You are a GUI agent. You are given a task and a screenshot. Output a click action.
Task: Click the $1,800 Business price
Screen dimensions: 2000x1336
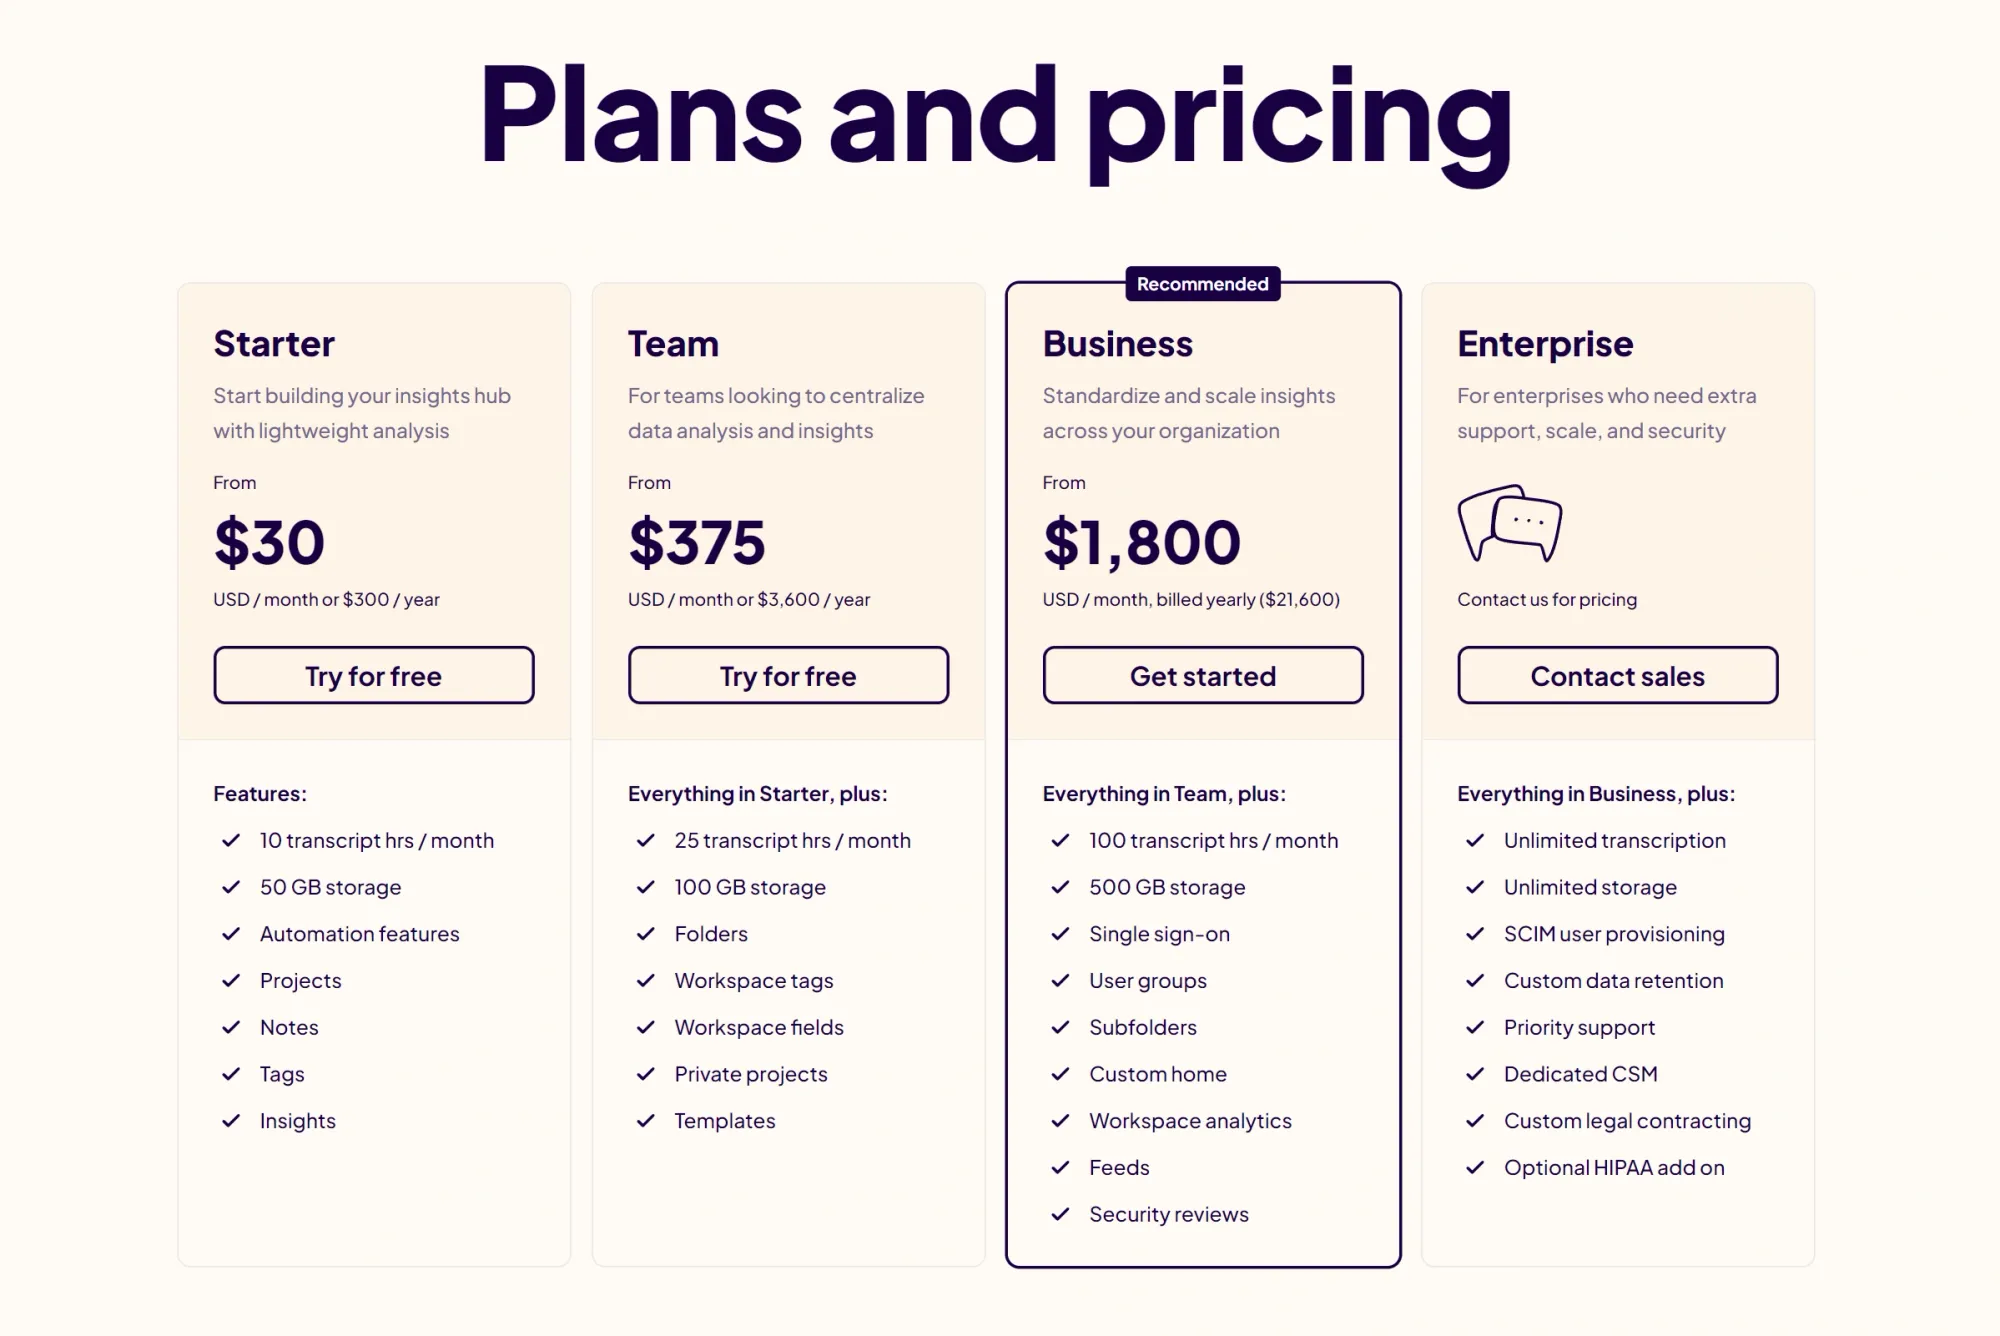(x=1140, y=541)
